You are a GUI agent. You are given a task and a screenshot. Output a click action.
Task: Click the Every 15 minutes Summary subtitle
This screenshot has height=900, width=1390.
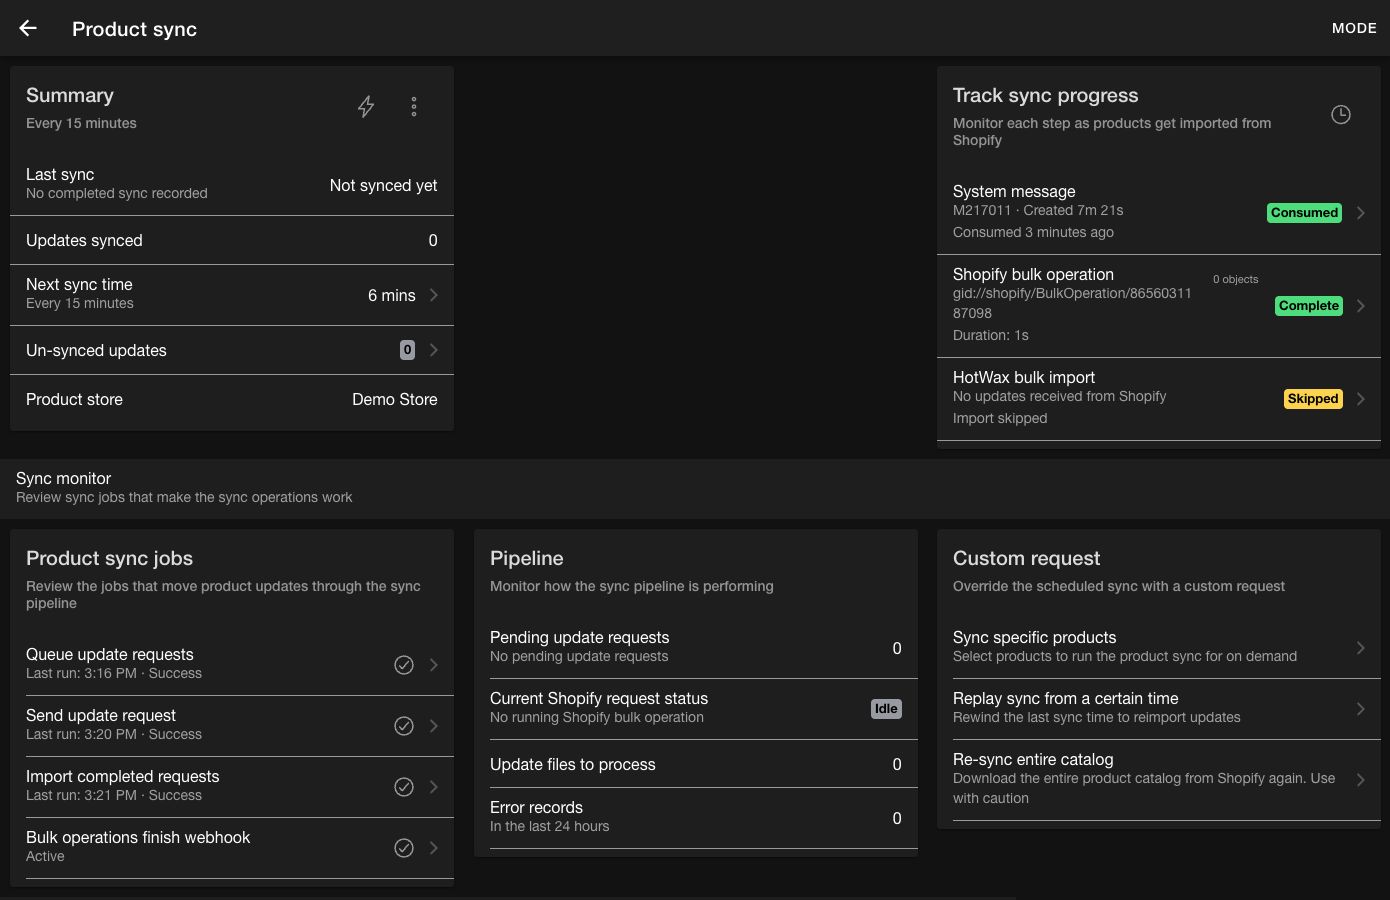point(81,123)
